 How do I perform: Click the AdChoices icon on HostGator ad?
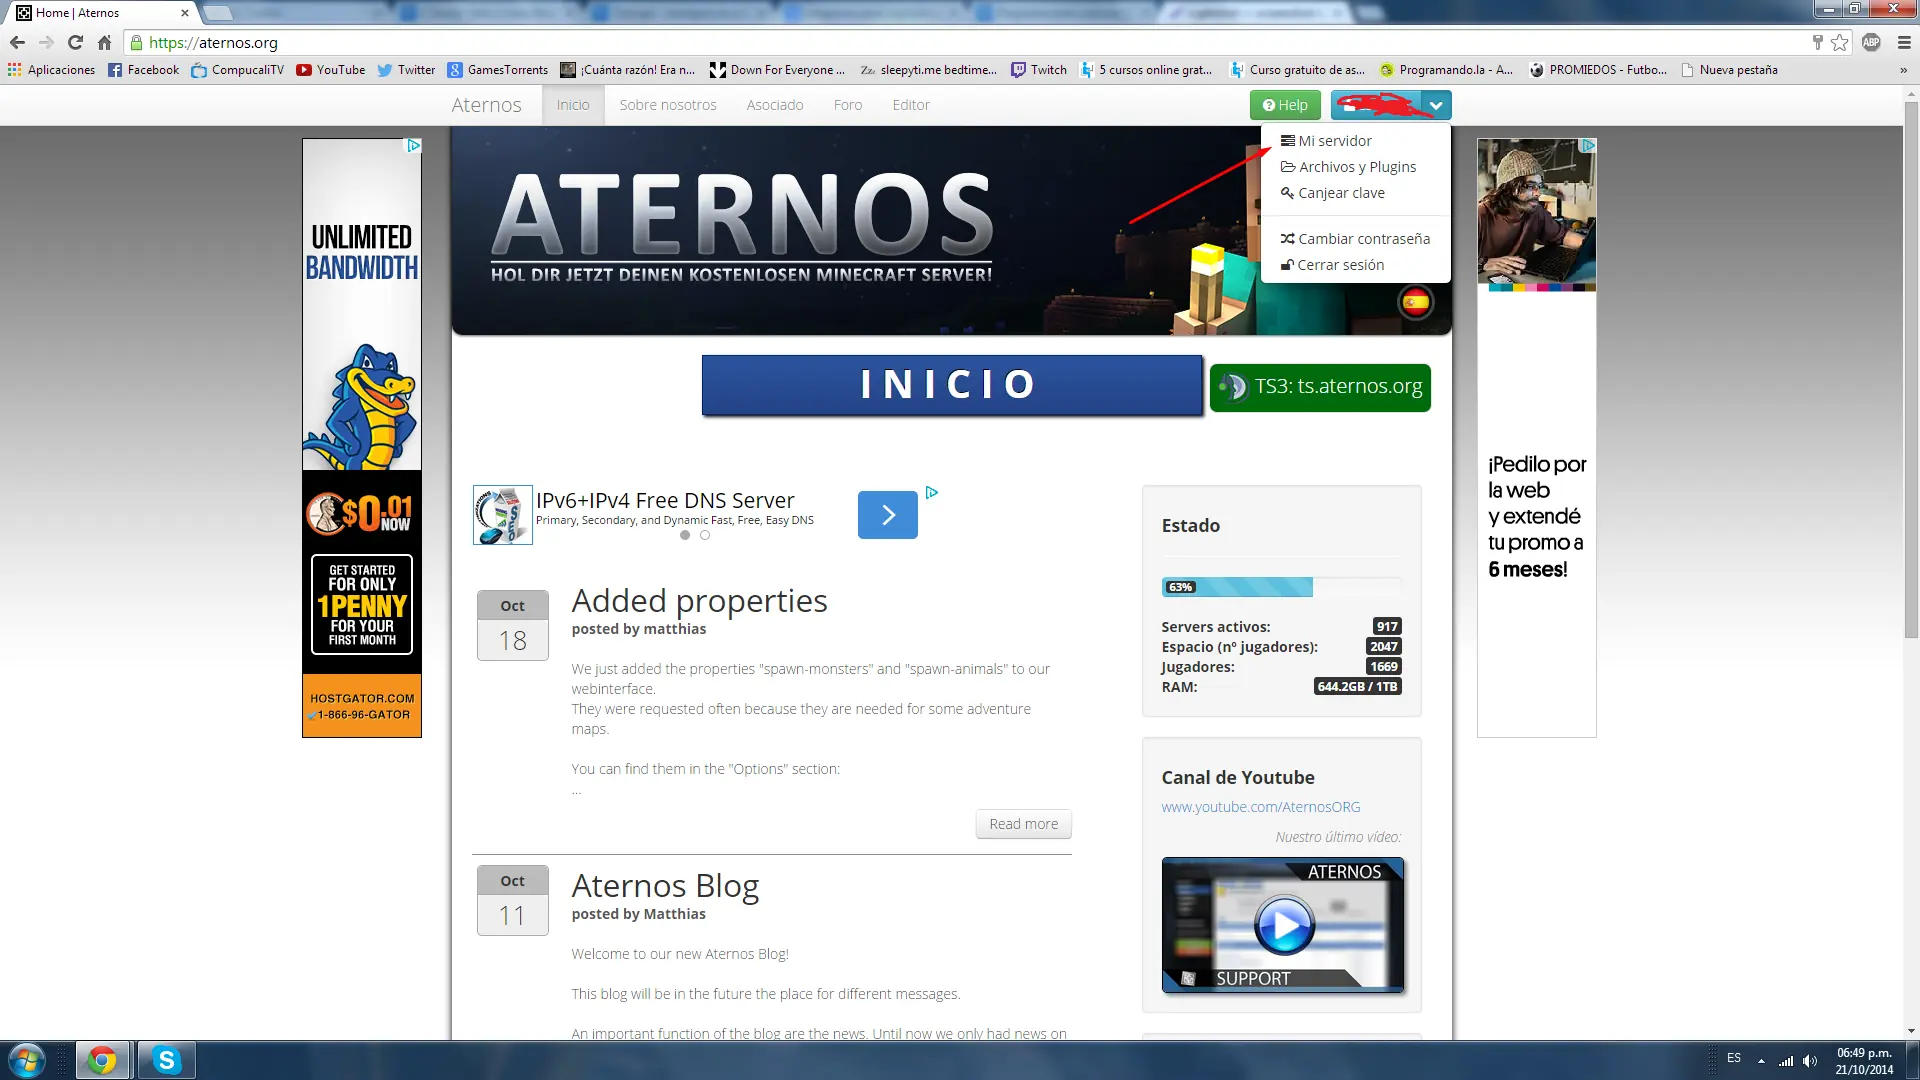(x=413, y=146)
